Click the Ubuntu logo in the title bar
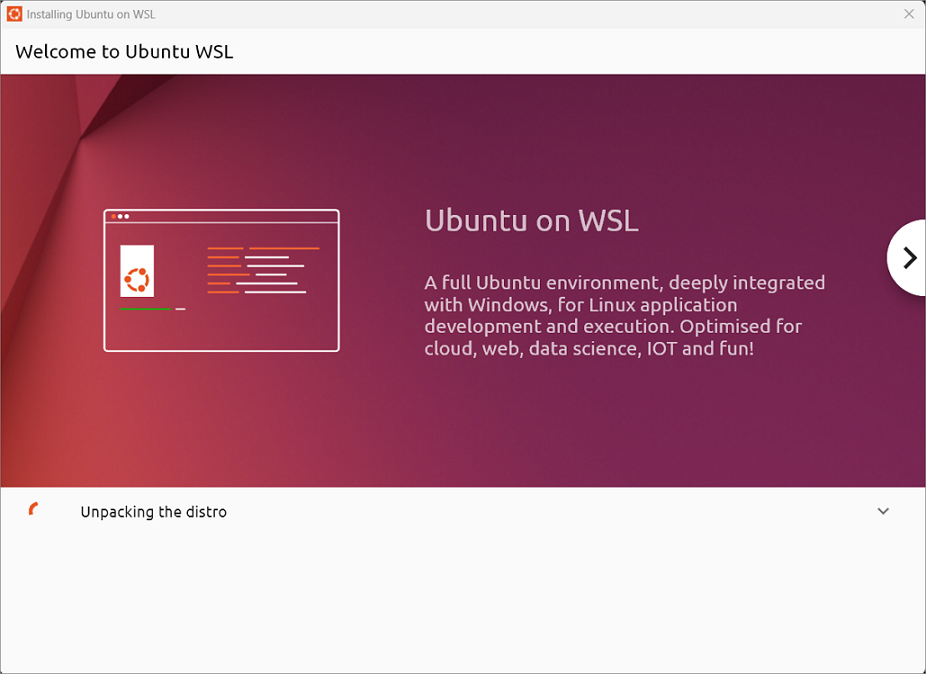 [x=14, y=14]
